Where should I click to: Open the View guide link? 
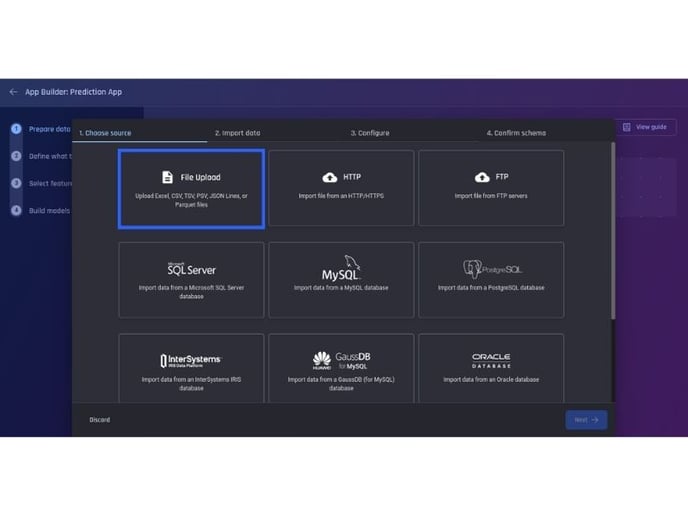[651, 127]
